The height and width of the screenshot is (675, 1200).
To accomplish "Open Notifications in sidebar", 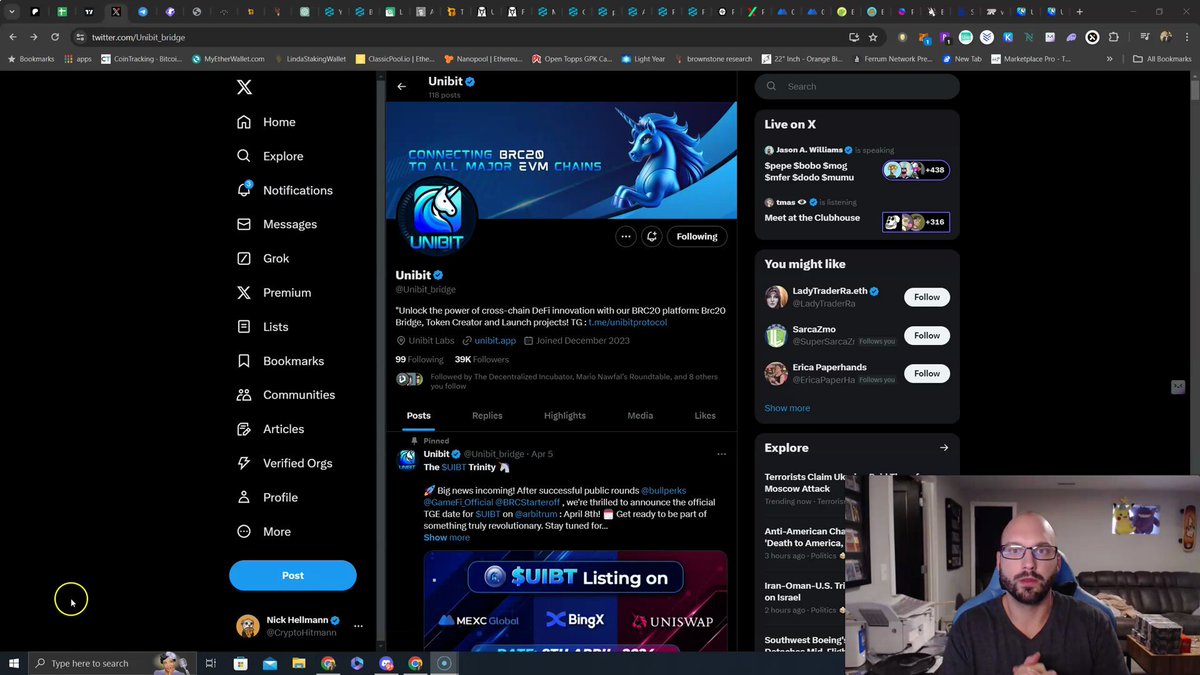I will 285,190.
